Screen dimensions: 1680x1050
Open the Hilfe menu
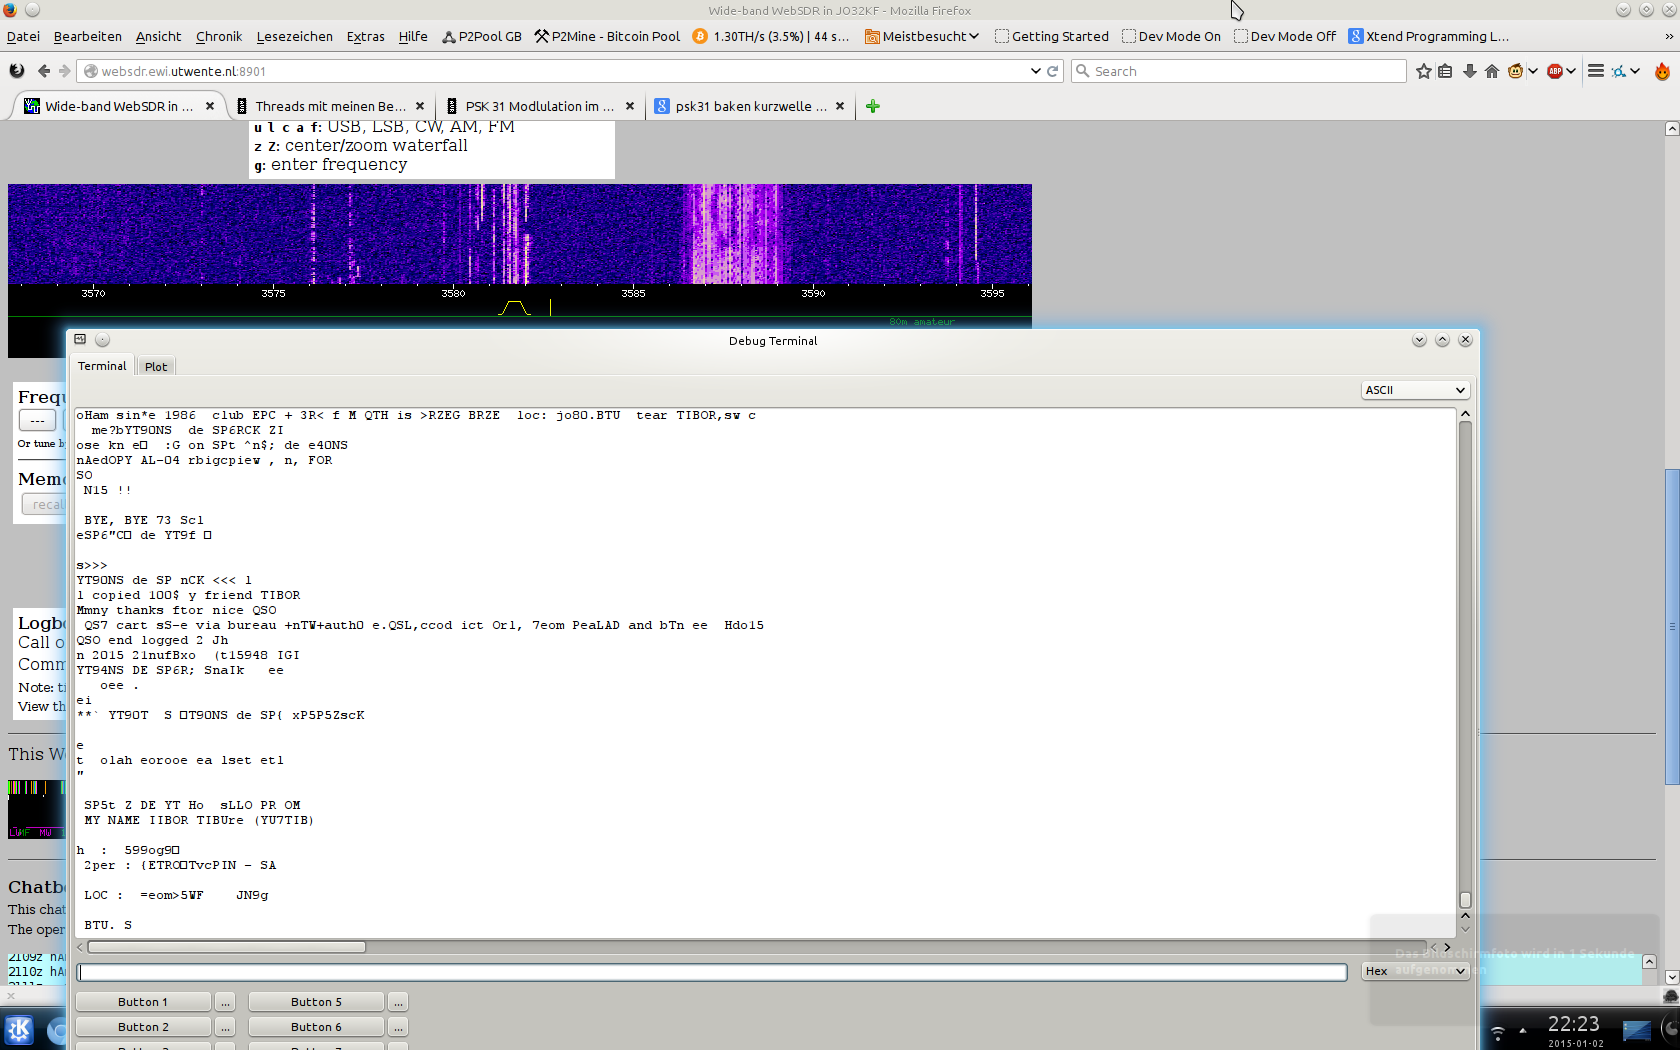point(413,36)
